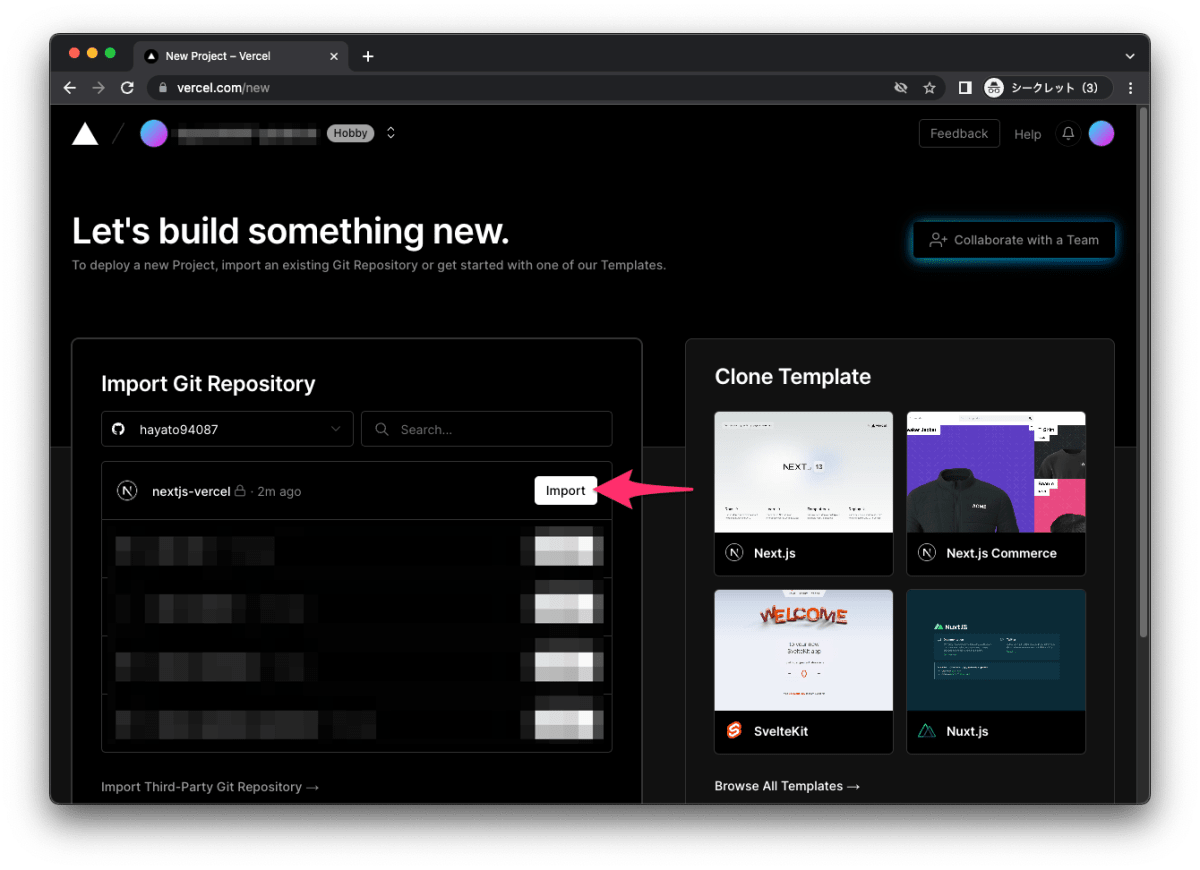Screen dimensions: 1200x870
Task: Click the GitHub icon in account dropdown
Action: pos(119,429)
